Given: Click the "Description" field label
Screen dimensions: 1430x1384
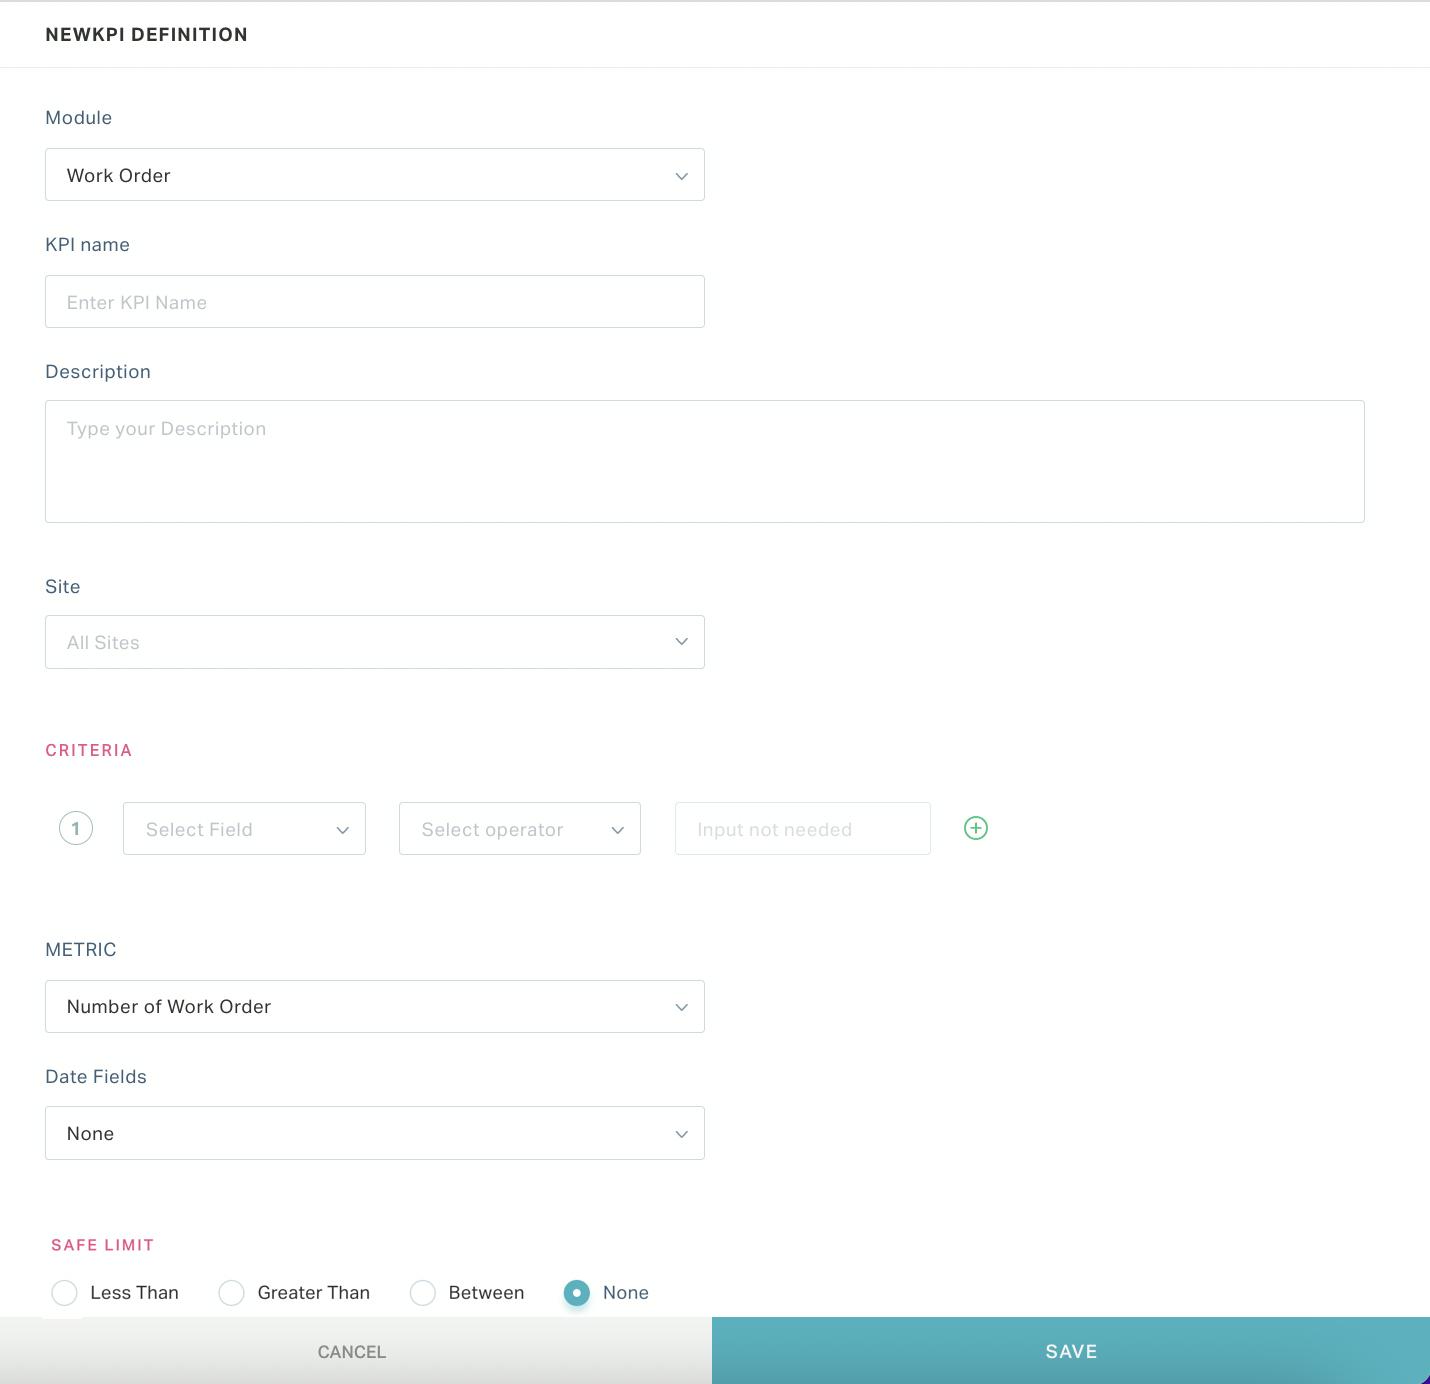Looking at the screenshot, I should pyautogui.click(x=98, y=372).
